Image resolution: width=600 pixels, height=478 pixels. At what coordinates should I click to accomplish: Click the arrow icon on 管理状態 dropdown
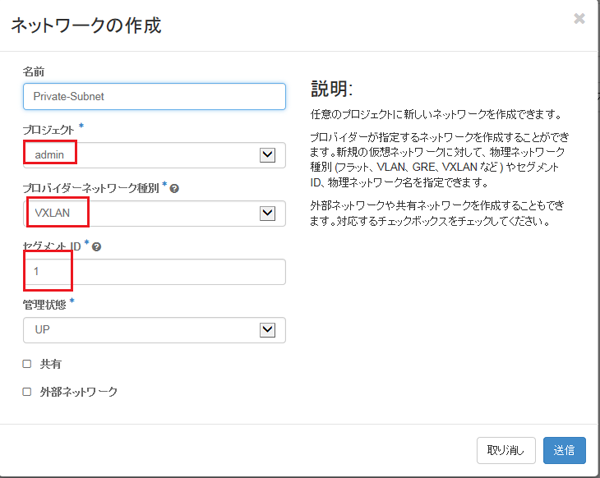click(267, 330)
